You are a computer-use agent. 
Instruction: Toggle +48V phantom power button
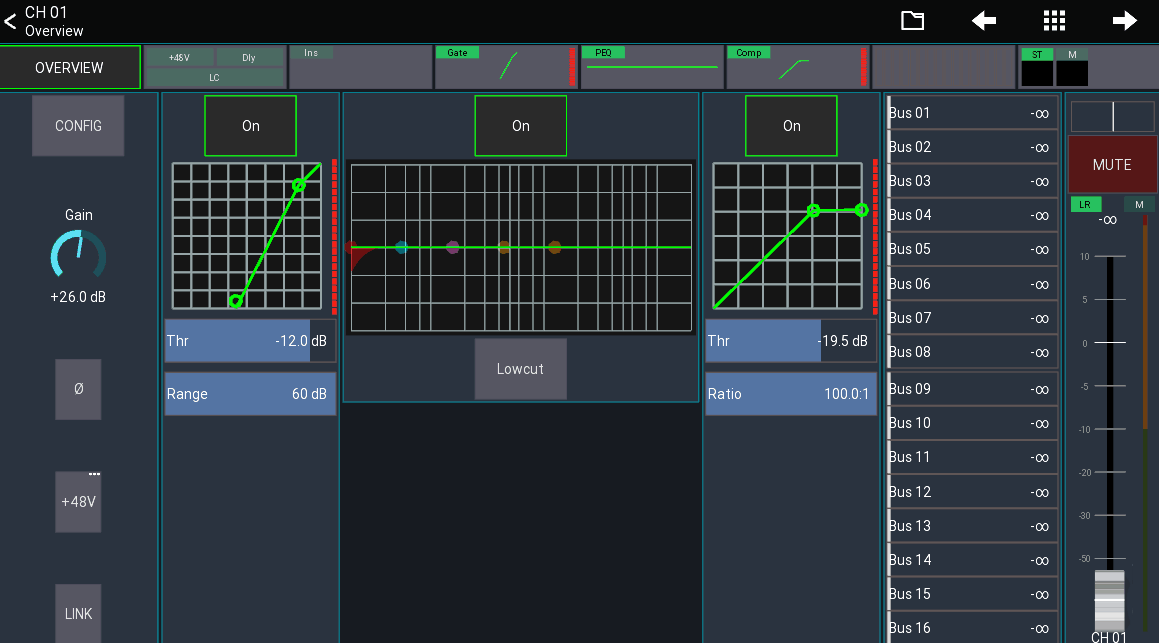pos(78,502)
